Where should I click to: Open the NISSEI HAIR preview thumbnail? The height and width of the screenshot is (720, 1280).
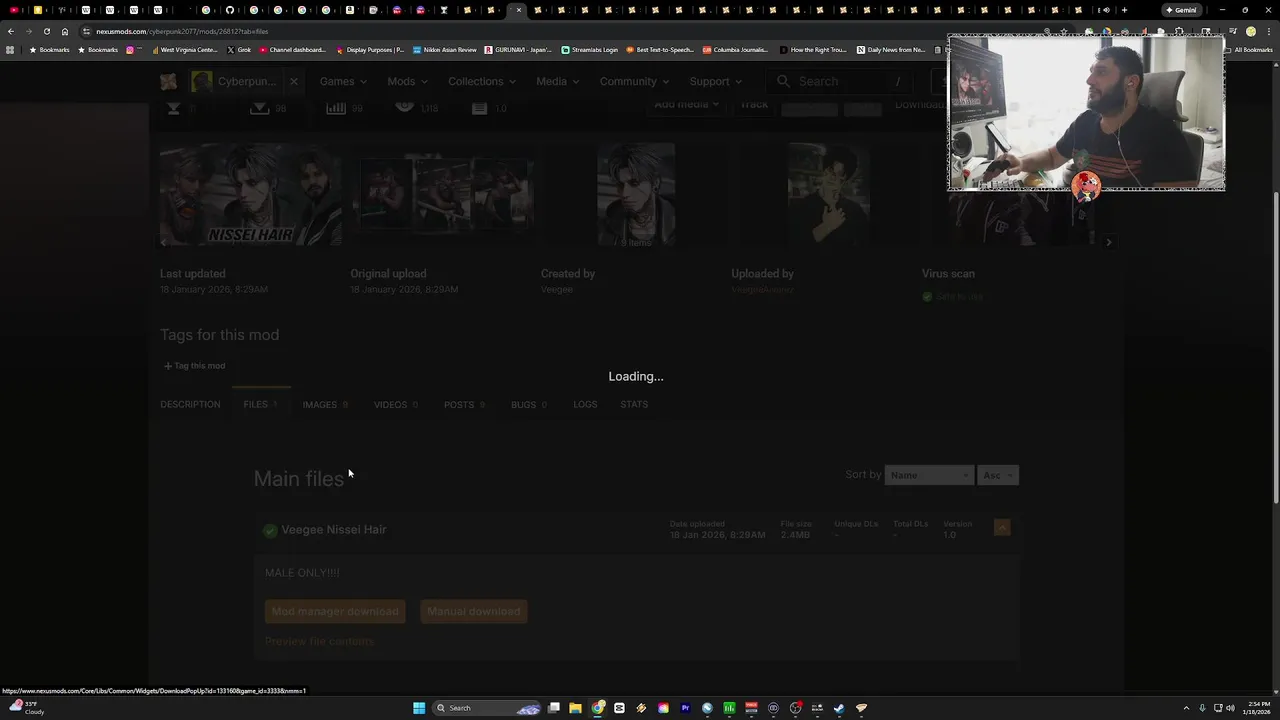coord(251,194)
